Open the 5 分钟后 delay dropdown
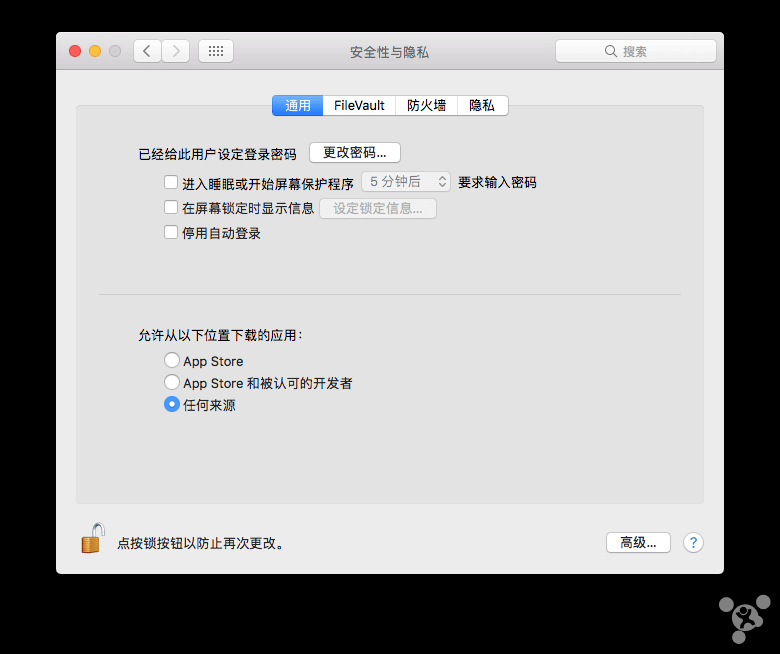780x654 pixels. pyautogui.click(x=406, y=182)
